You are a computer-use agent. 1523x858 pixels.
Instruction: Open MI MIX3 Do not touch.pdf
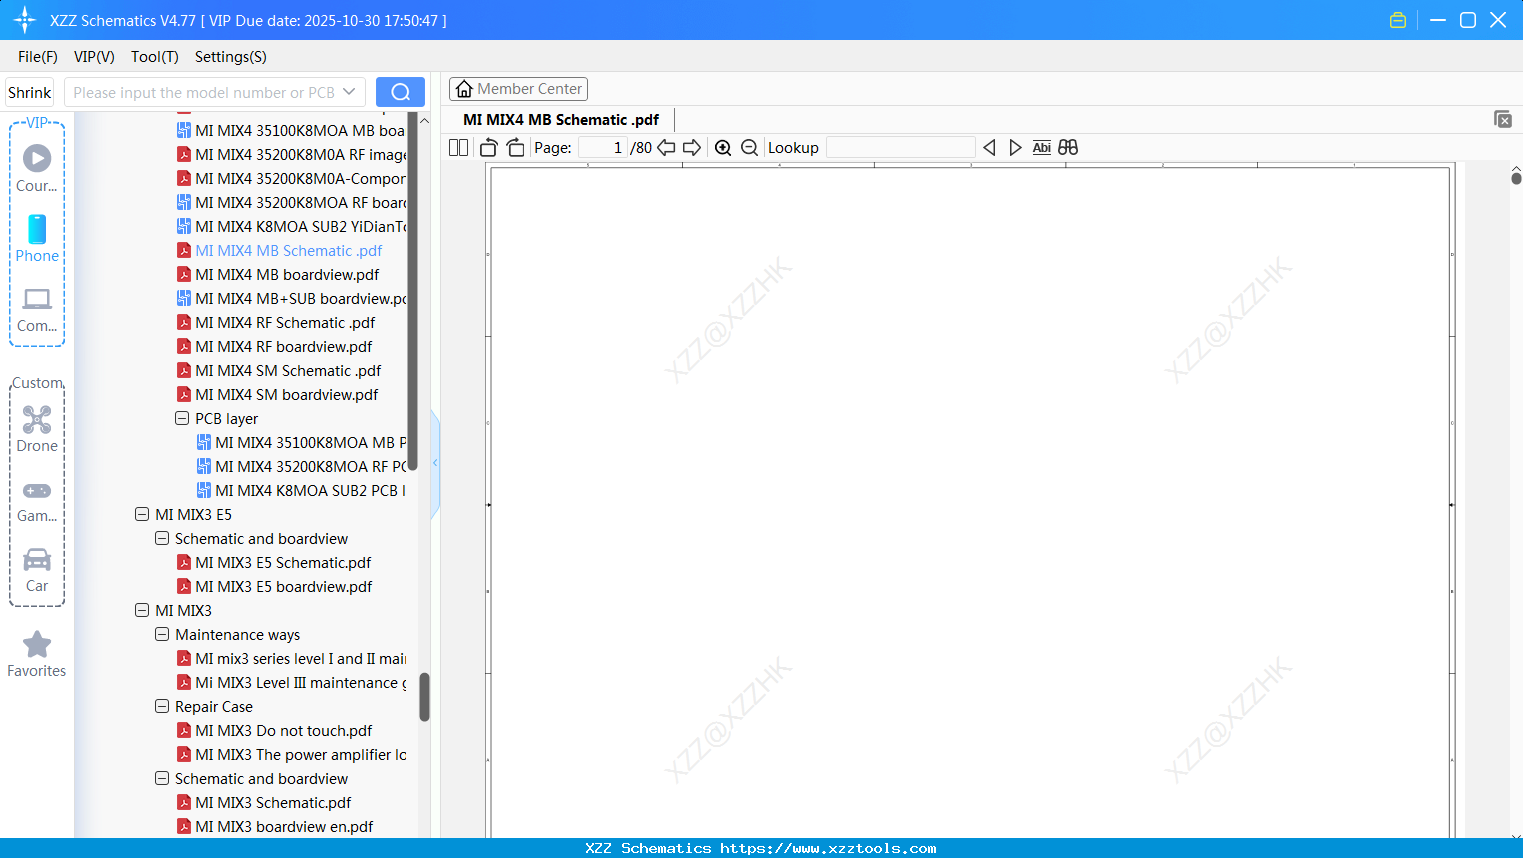(x=284, y=730)
